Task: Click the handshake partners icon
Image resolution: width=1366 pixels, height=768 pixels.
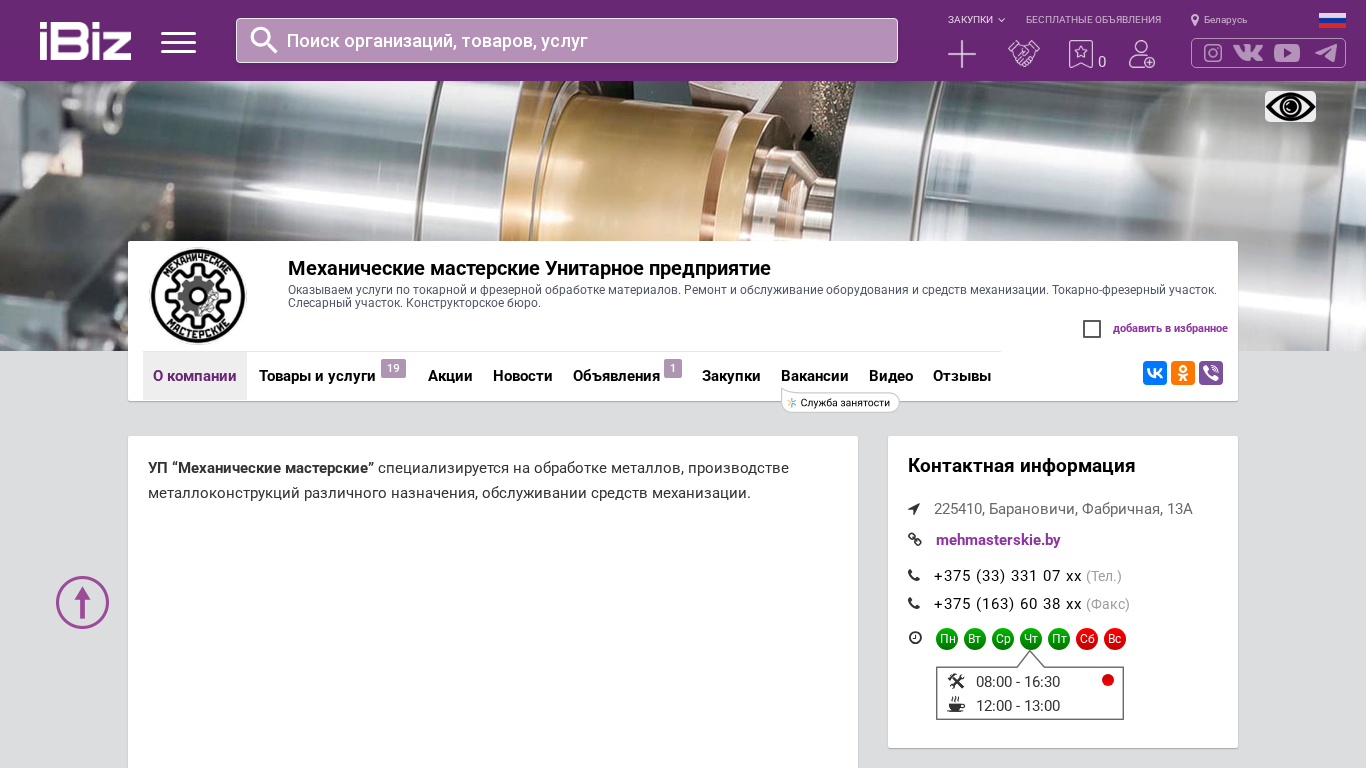Action: 1023,54
